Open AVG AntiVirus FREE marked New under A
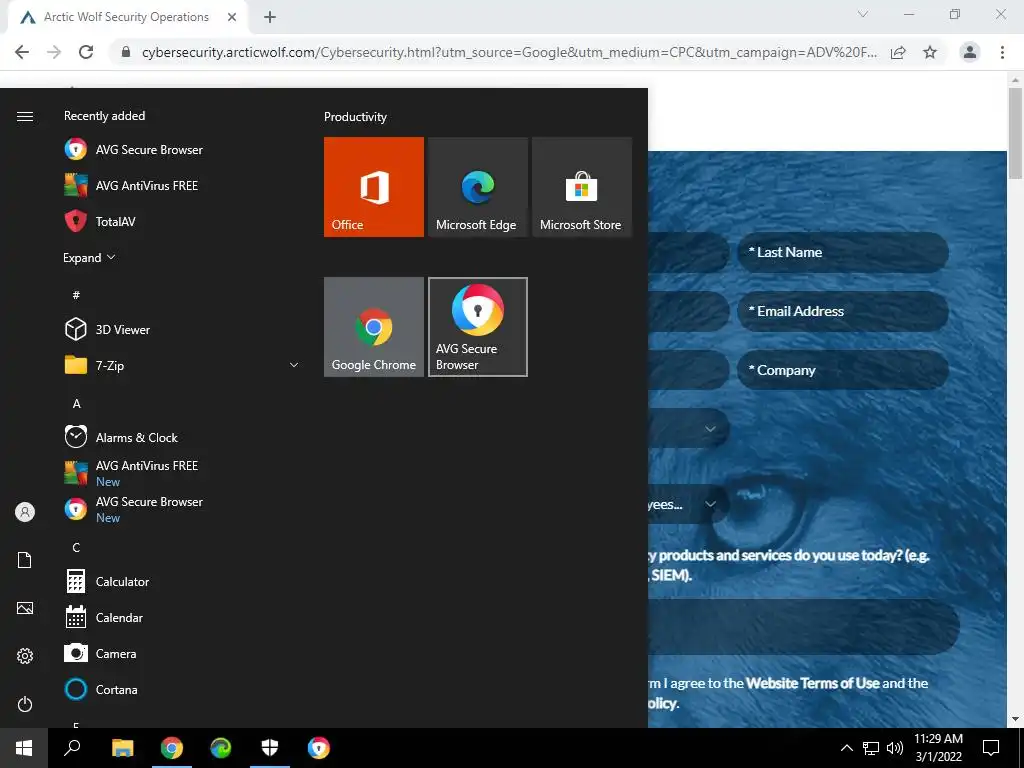This screenshot has height=768, width=1024. (x=131, y=473)
